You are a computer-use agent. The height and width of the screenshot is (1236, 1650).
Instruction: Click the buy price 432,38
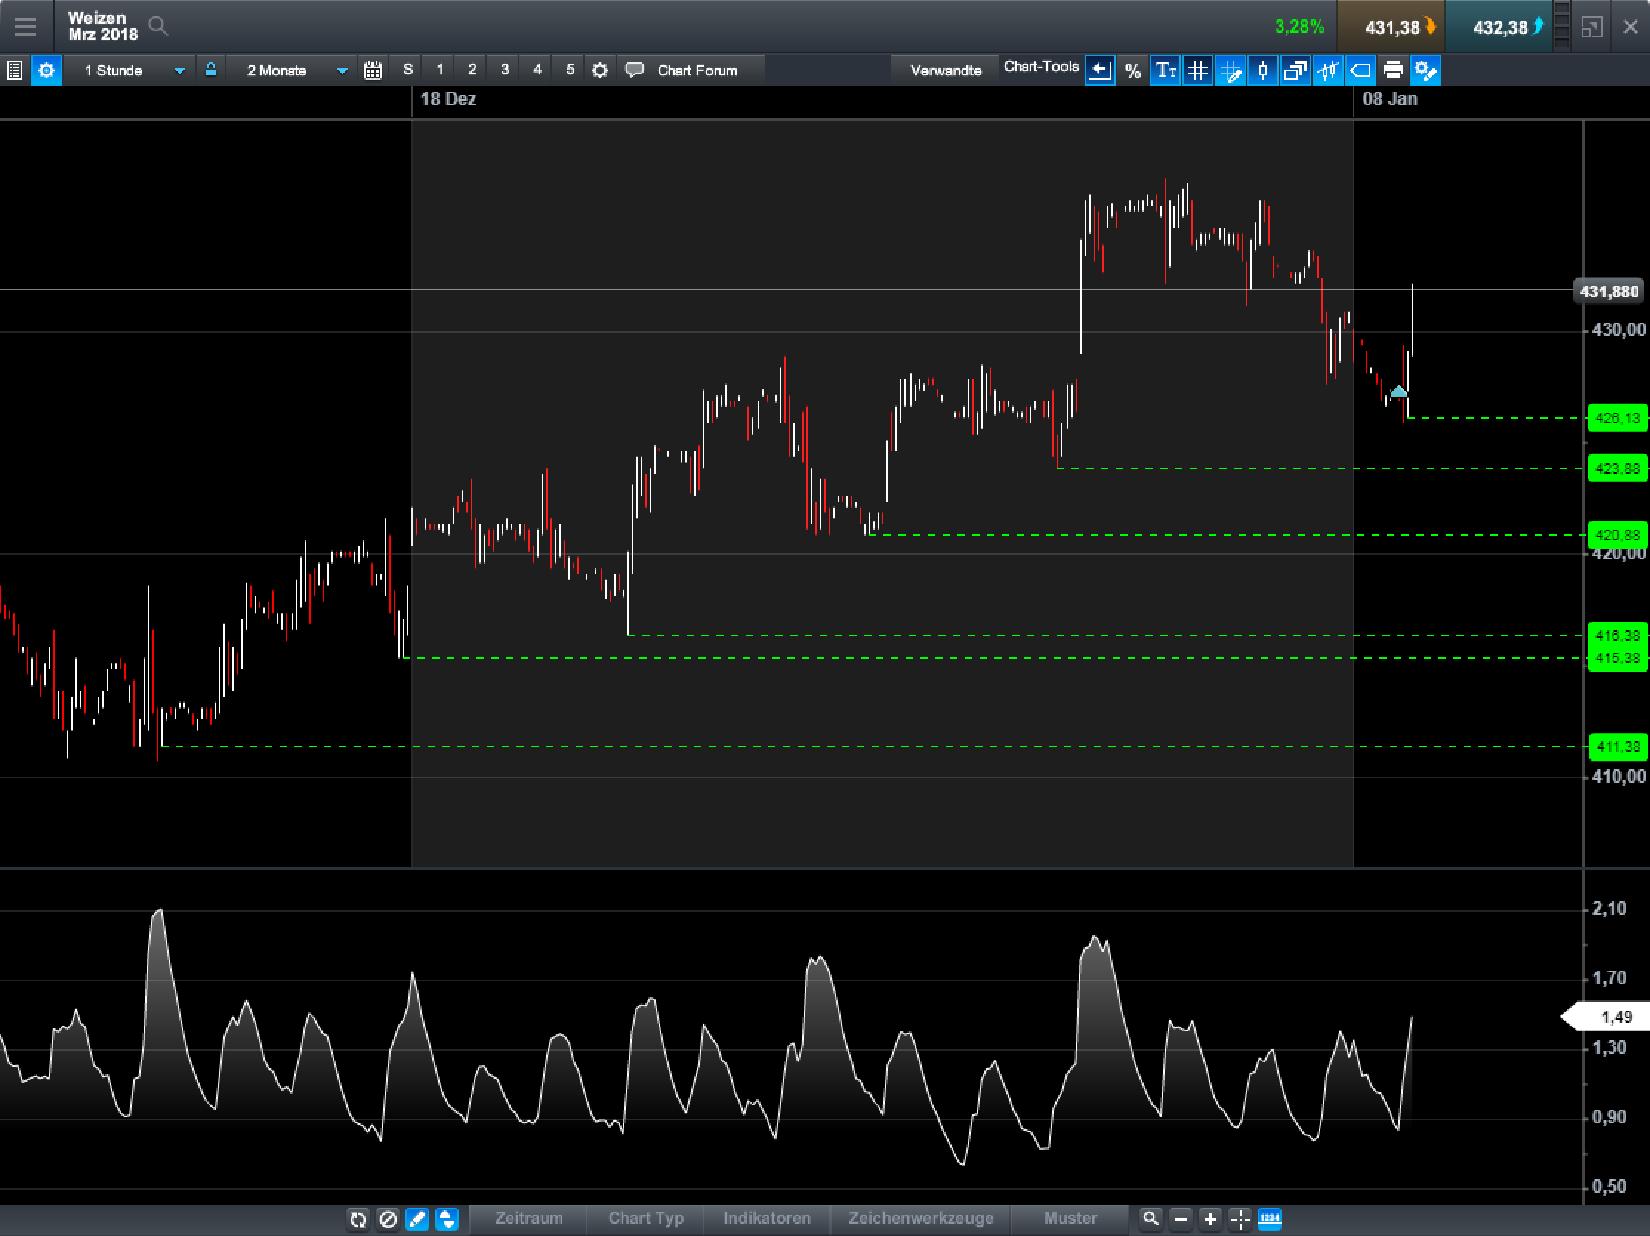click(1500, 27)
